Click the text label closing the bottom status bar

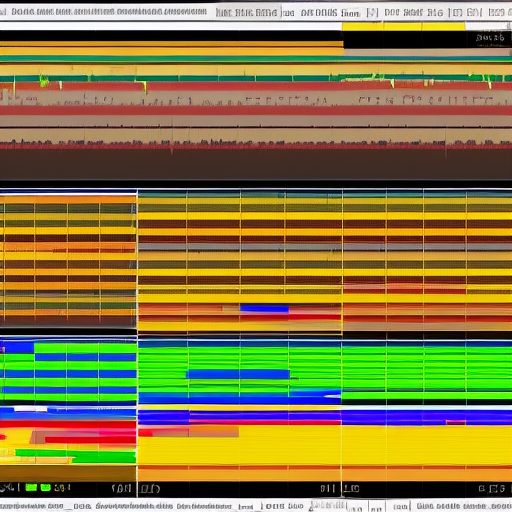[464, 506]
